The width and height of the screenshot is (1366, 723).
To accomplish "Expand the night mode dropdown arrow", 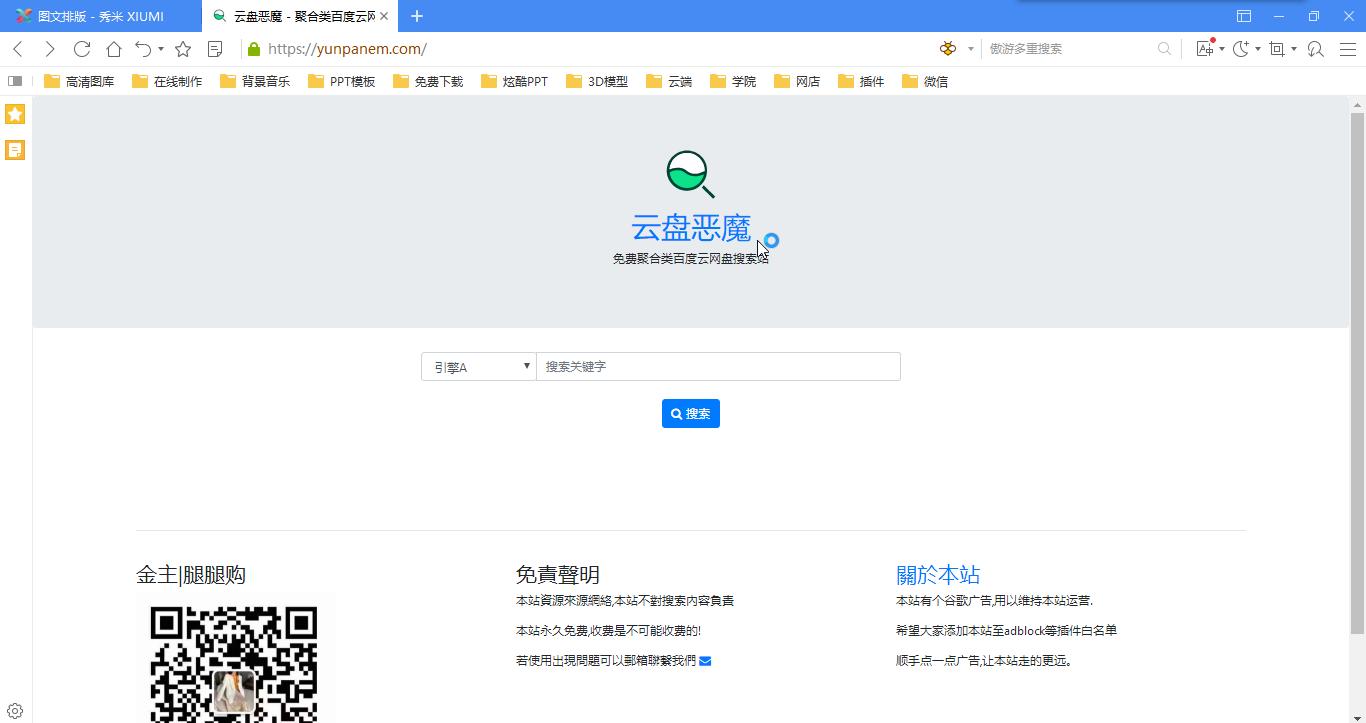I will (1256, 48).
